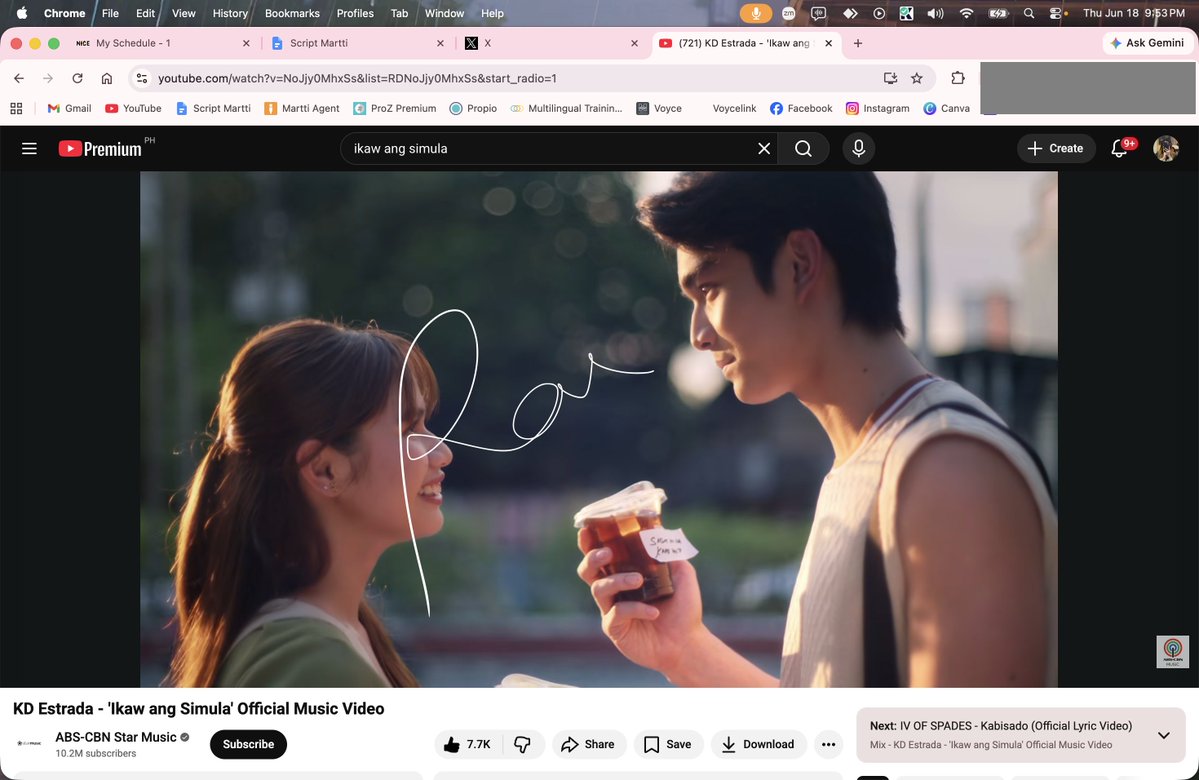Bookmark this page with the star

click(x=917, y=78)
